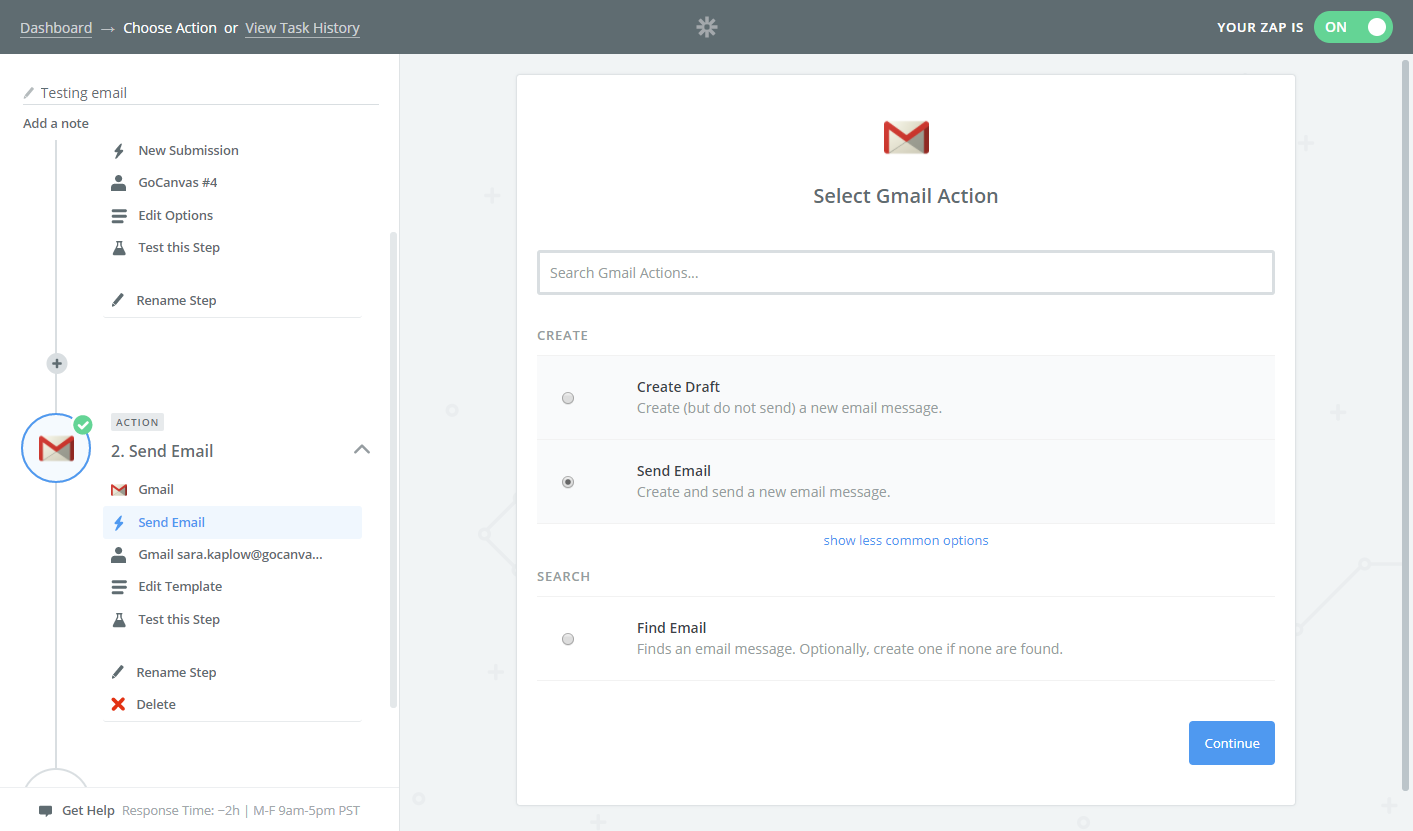
Task: Choose the Send Email radio option
Action: click(x=568, y=482)
